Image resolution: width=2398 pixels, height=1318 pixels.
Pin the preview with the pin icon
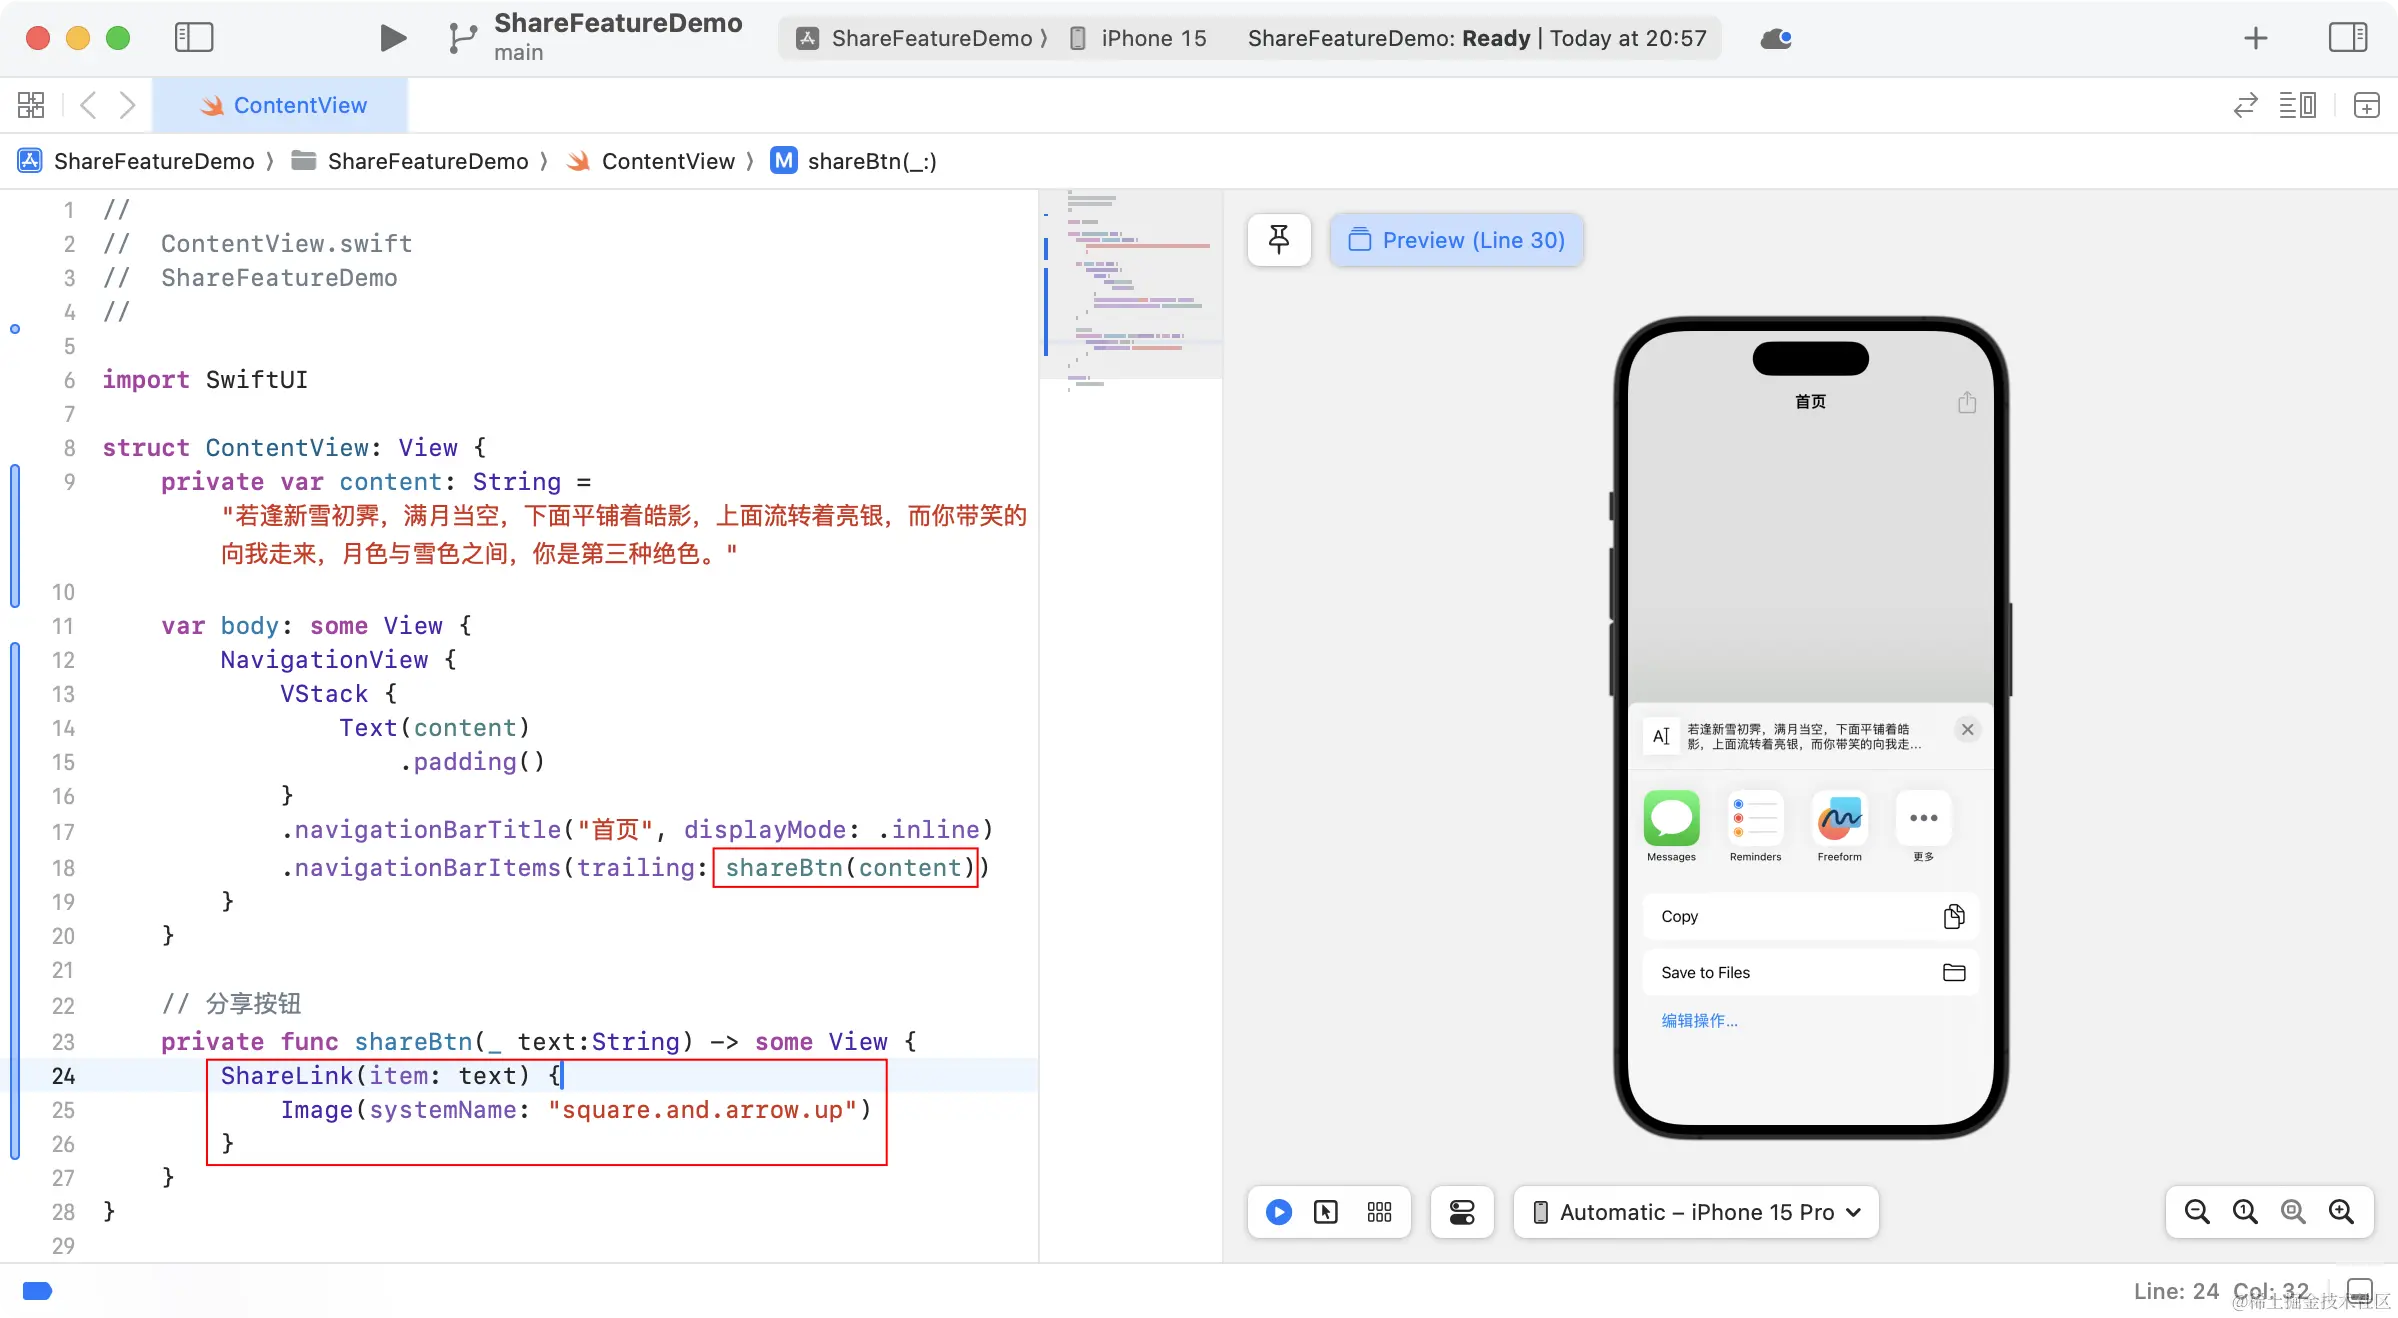[x=1279, y=240]
